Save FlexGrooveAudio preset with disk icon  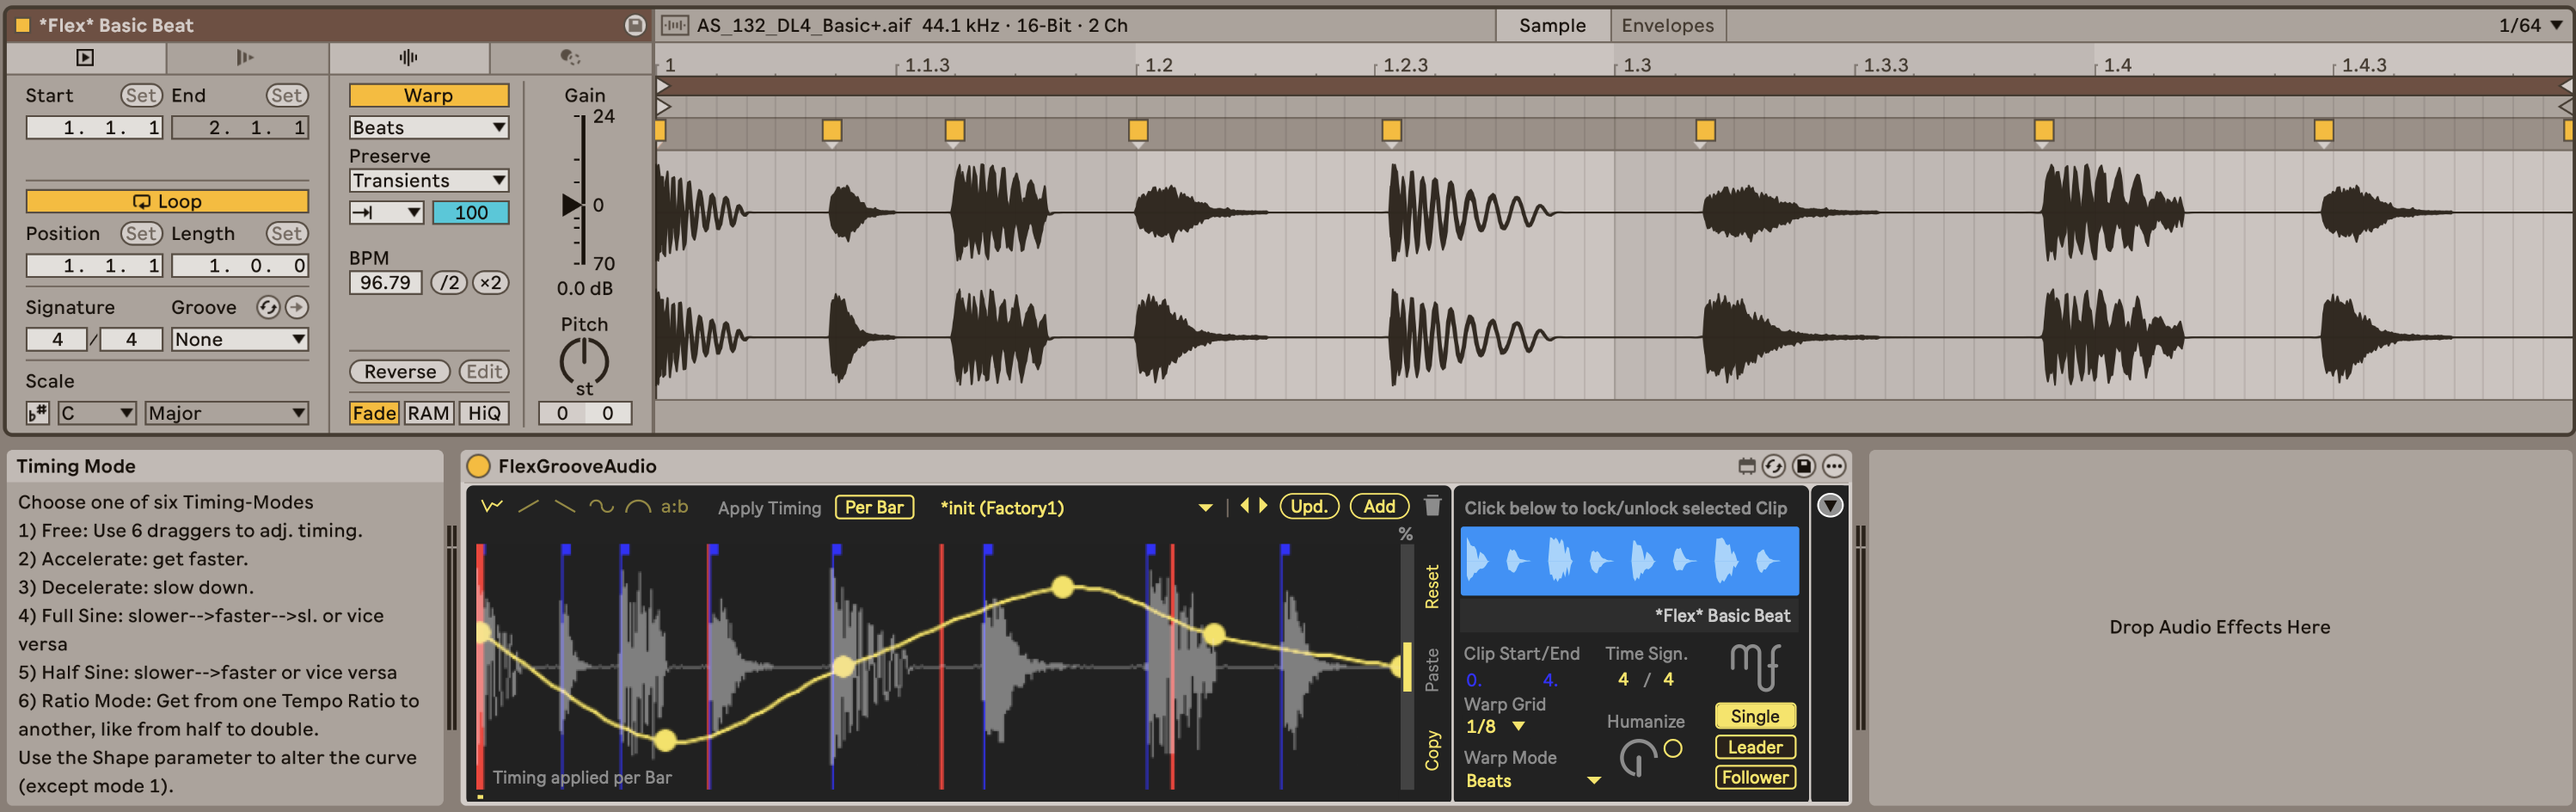1804,466
